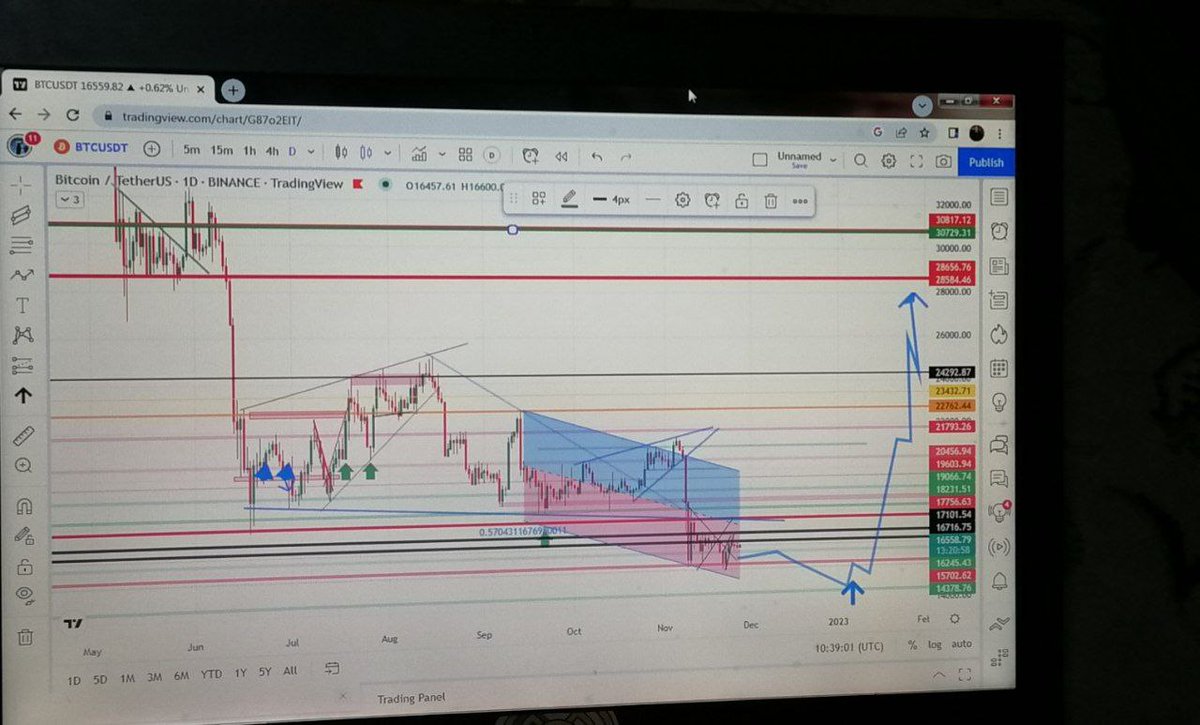The image size is (1200, 725).
Task: Select the crosshair cursor tool
Action: 22,185
